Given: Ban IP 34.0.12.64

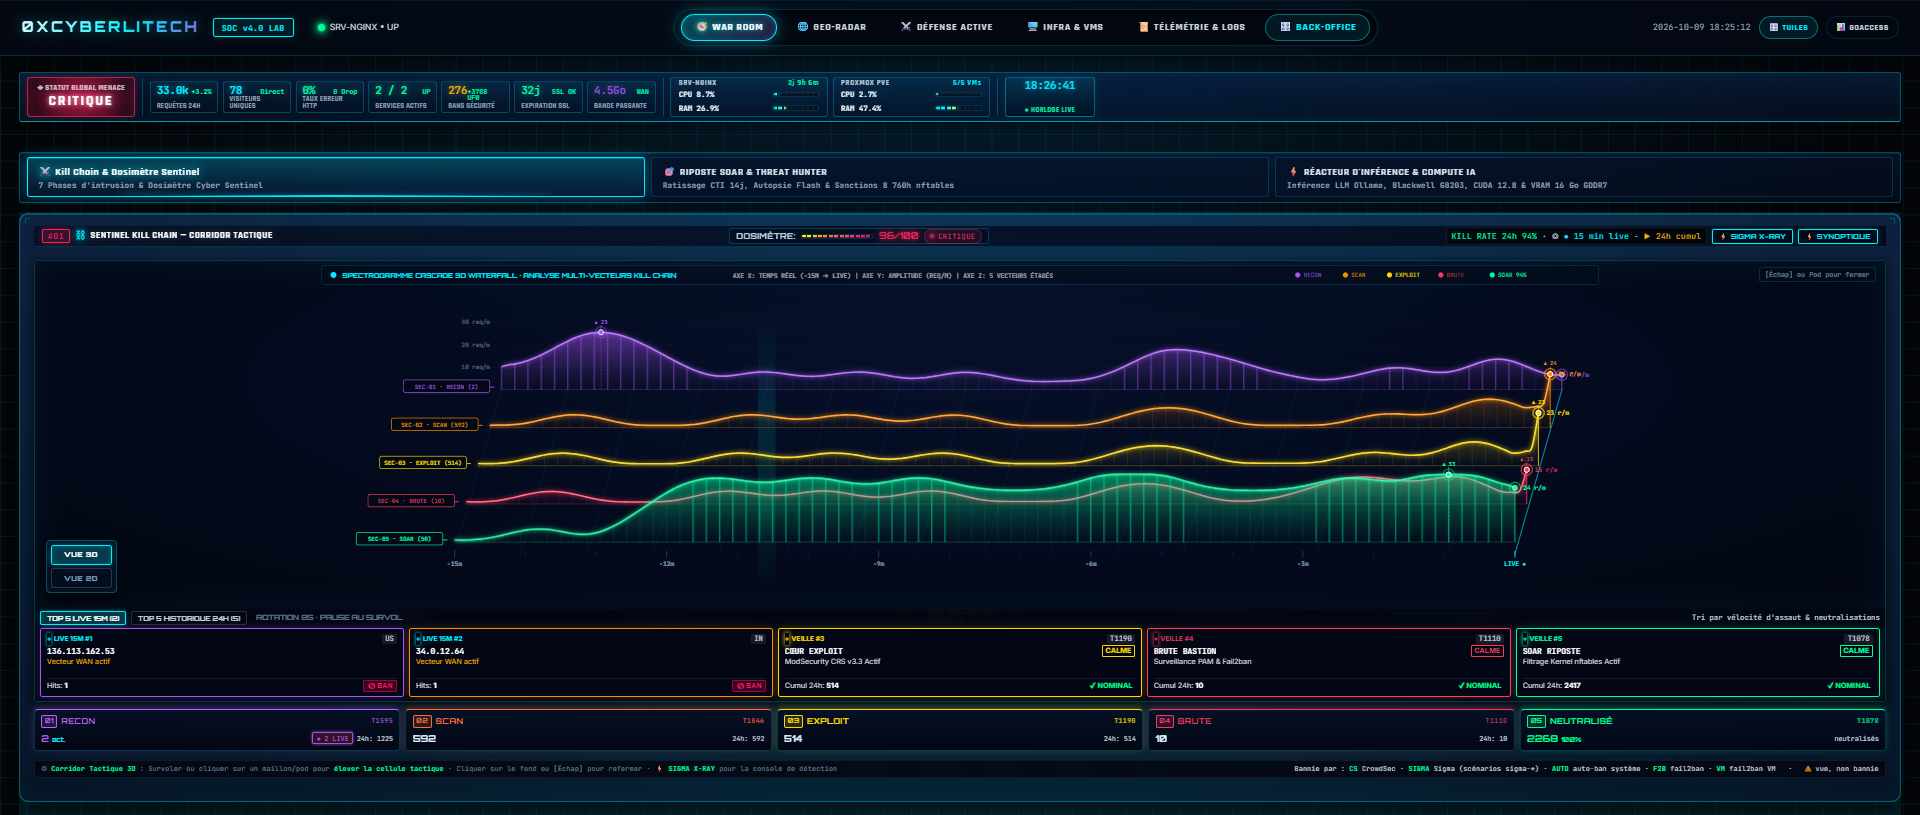Looking at the screenshot, I should [x=749, y=686].
